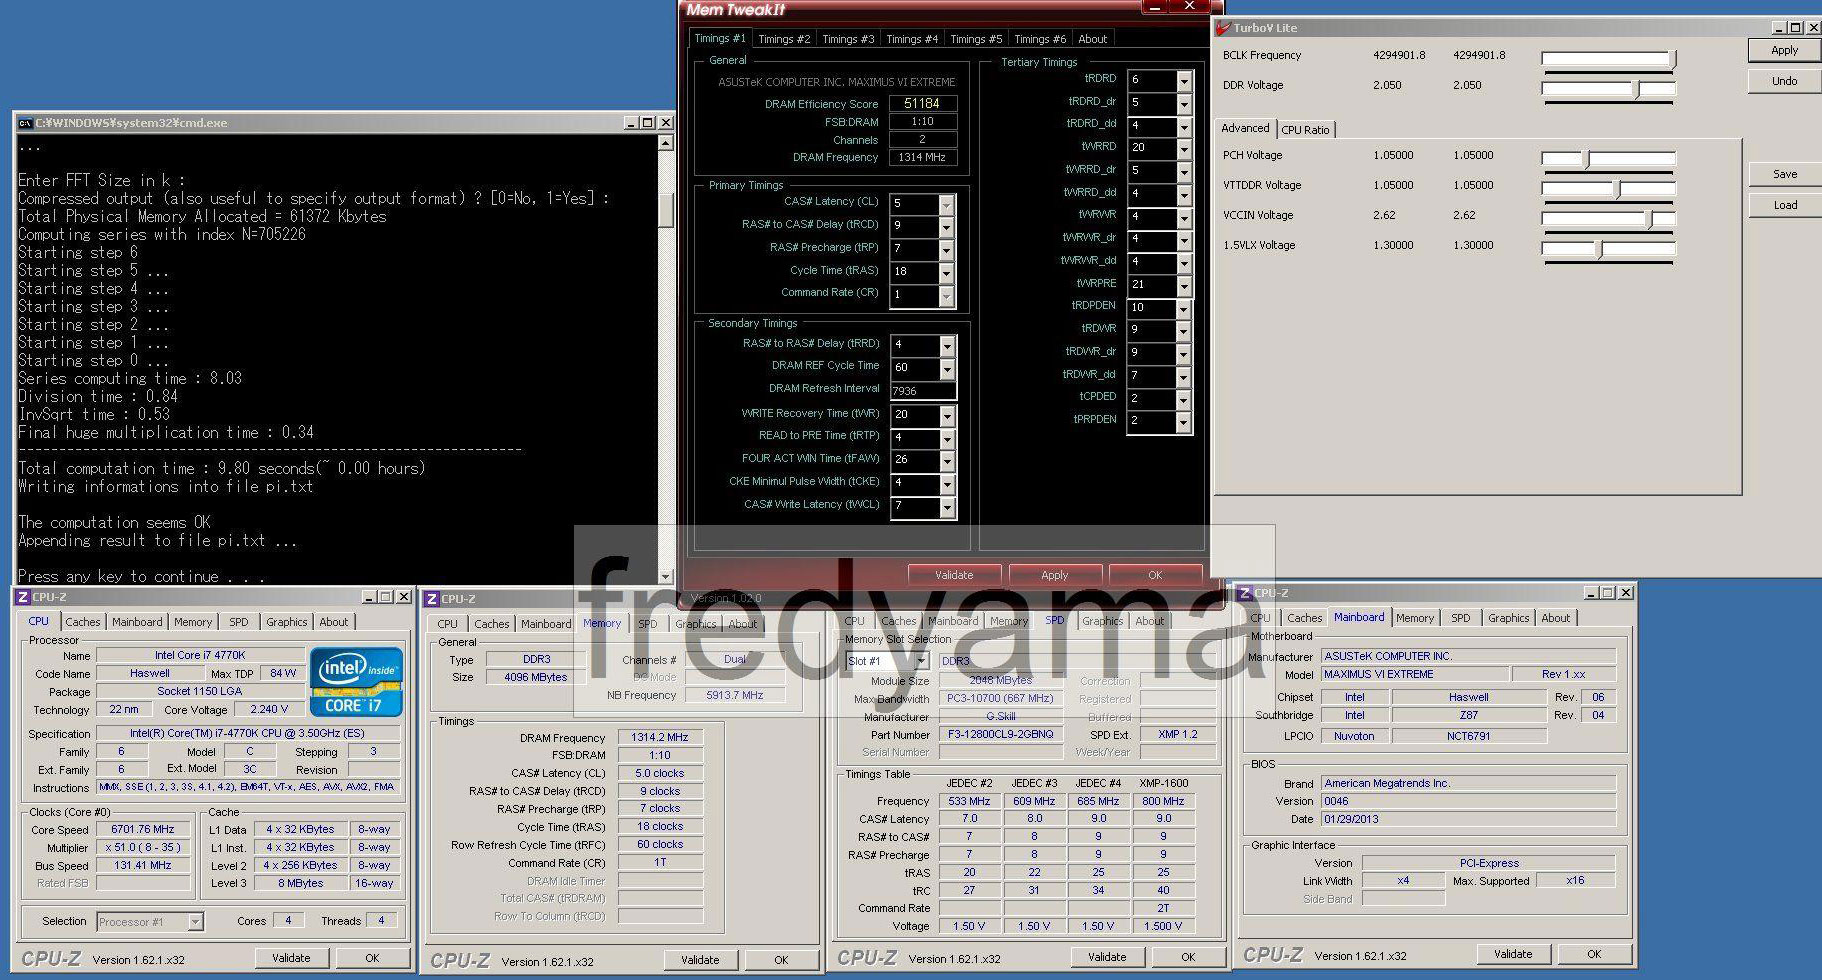
Task: Click the DRAM Efficiency Score value 51184
Action: coord(922,103)
